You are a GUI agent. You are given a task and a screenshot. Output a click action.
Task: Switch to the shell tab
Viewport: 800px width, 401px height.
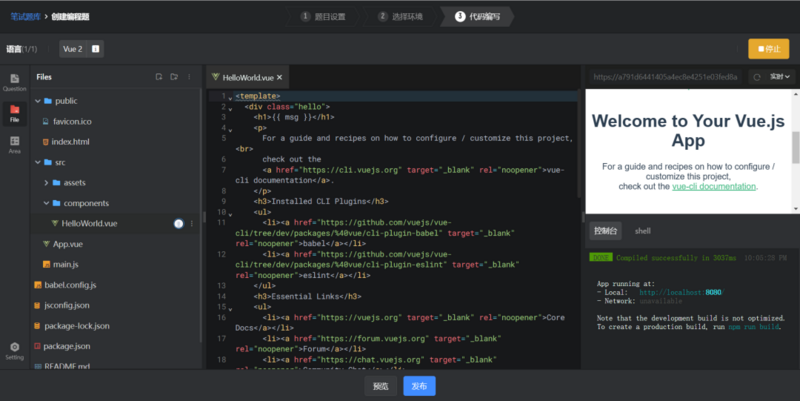pos(642,231)
